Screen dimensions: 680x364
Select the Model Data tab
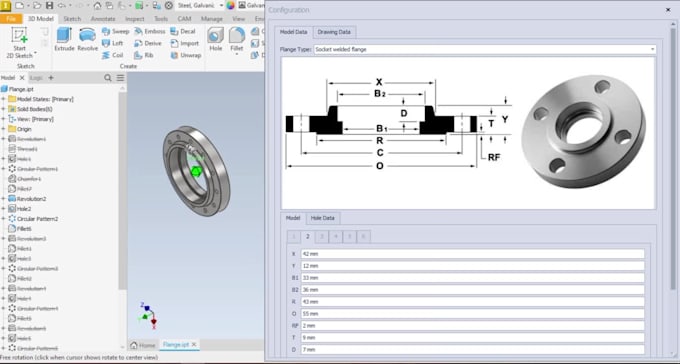(294, 32)
